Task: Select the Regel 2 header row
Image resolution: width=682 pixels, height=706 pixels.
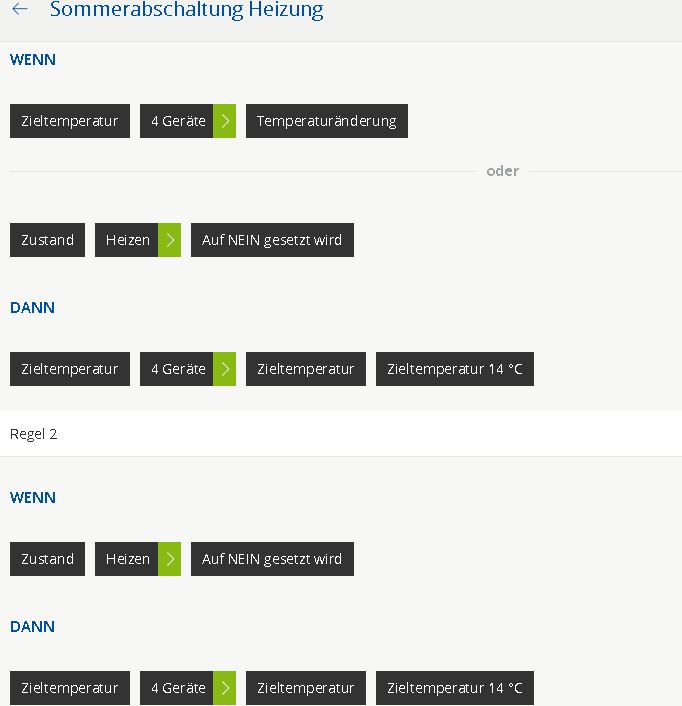Action: 340,434
